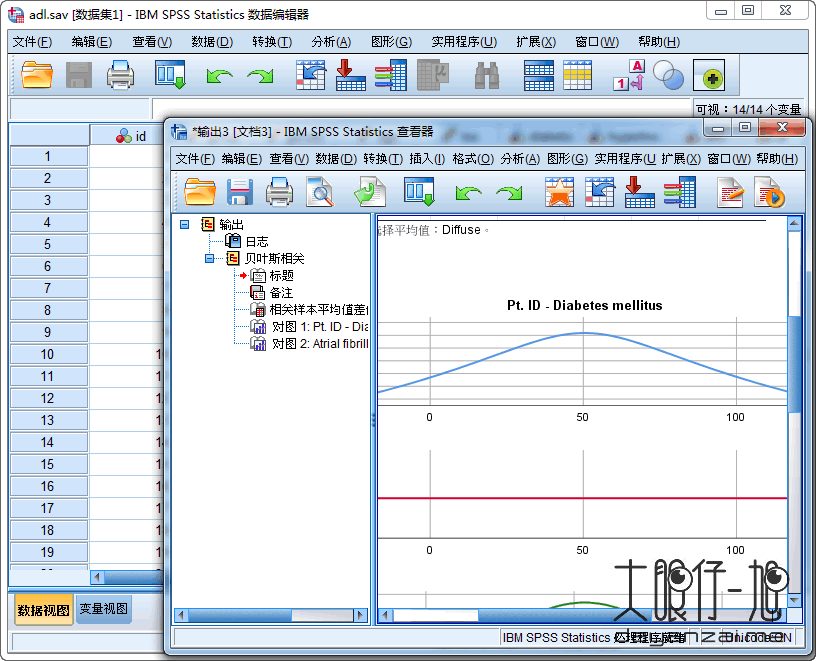Screen dimensions: 816x661
Task: Print icon in Viewer toolbar
Action: click(279, 192)
